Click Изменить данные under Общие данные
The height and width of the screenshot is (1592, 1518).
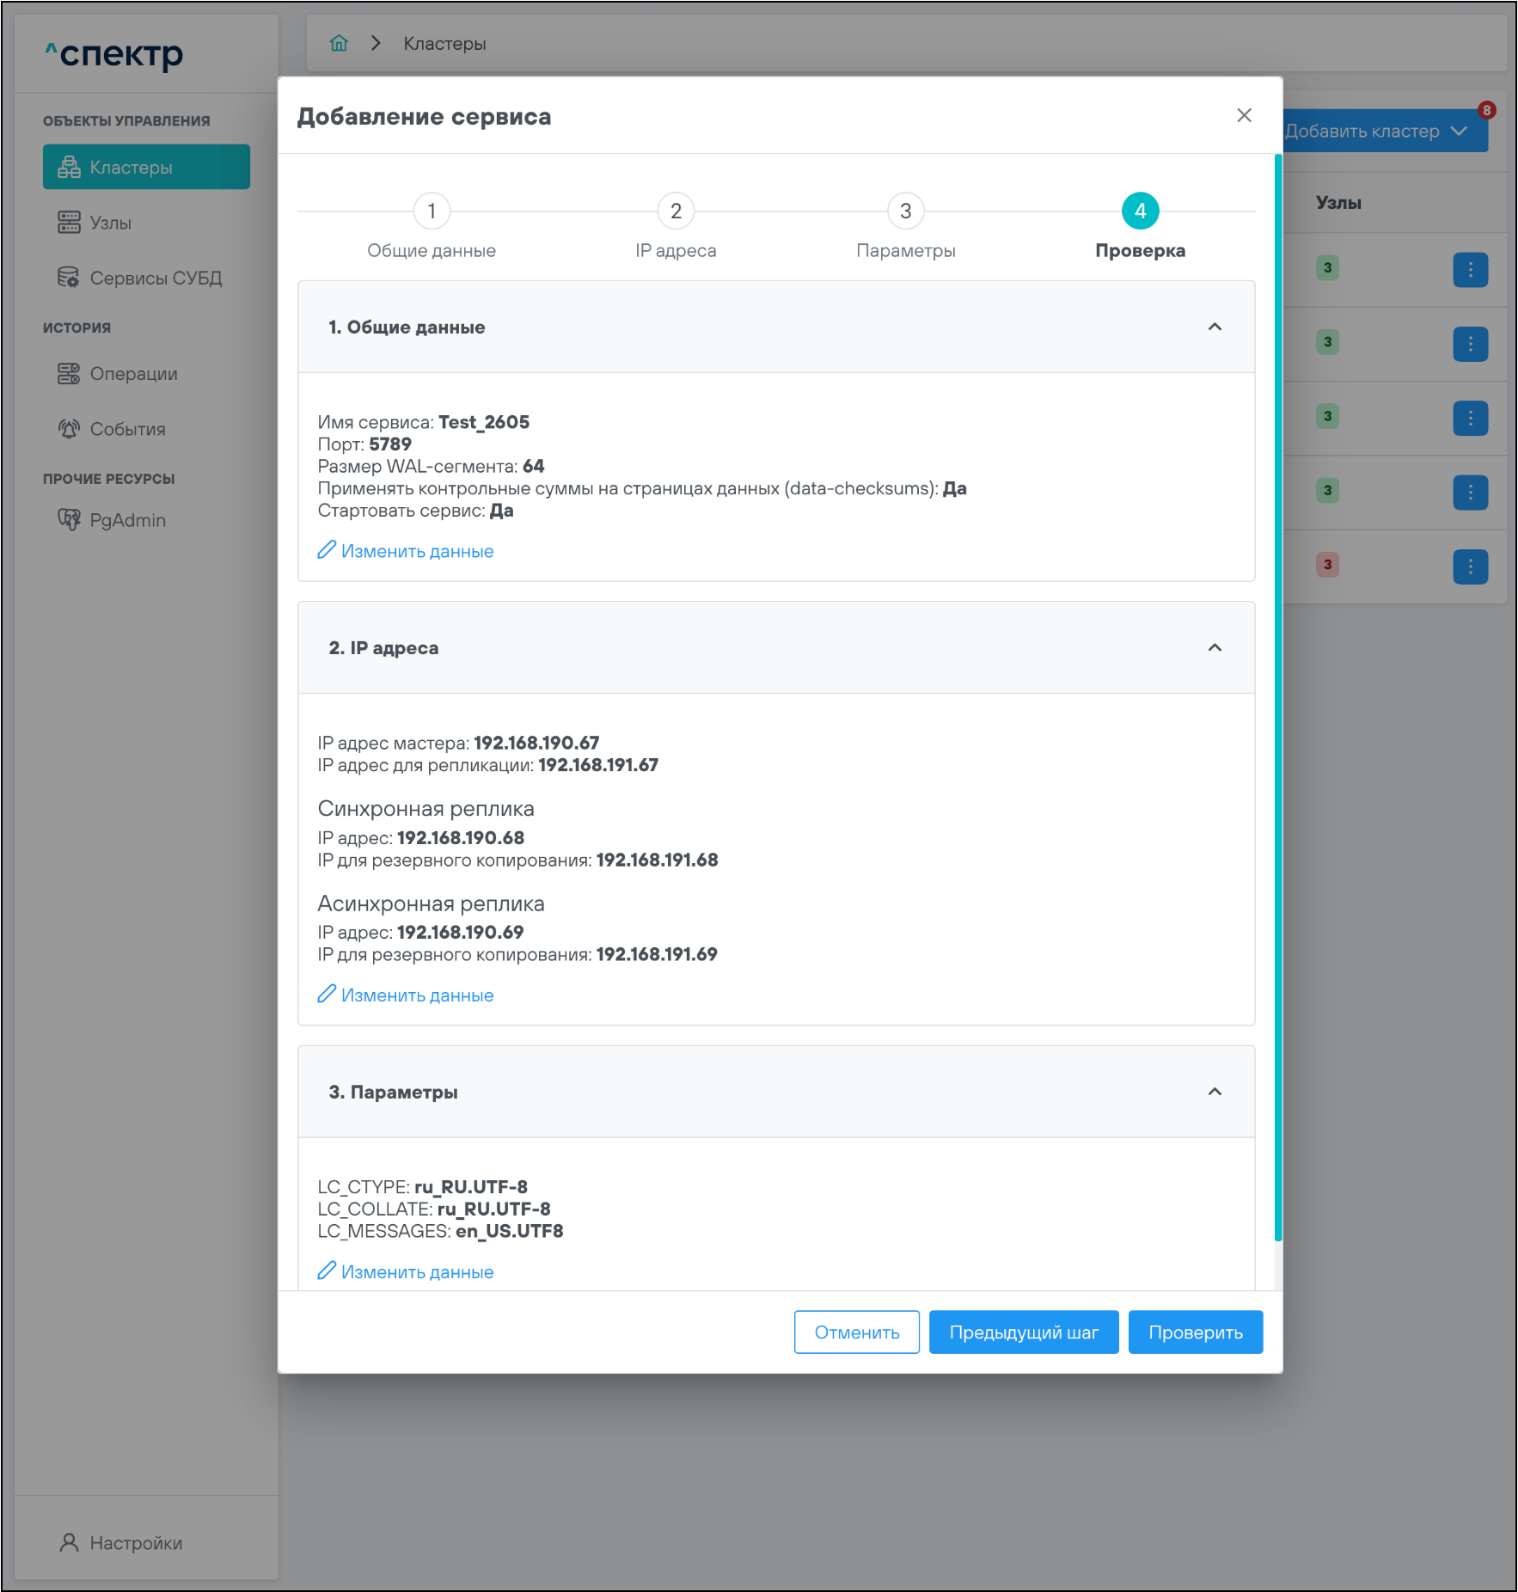click(406, 551)
